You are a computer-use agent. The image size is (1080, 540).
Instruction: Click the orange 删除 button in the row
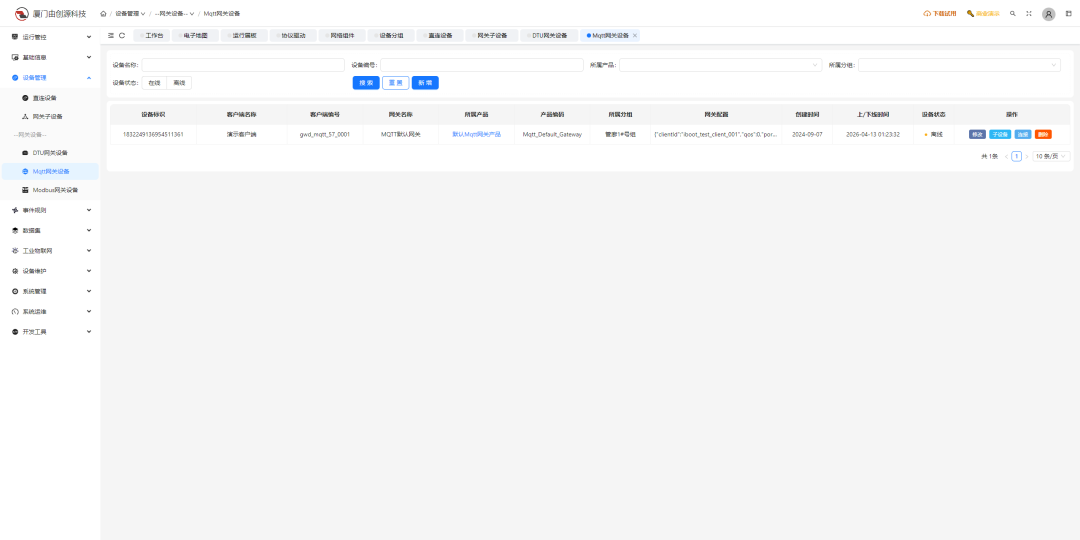pyautogui.click(x=1043, y=134)
